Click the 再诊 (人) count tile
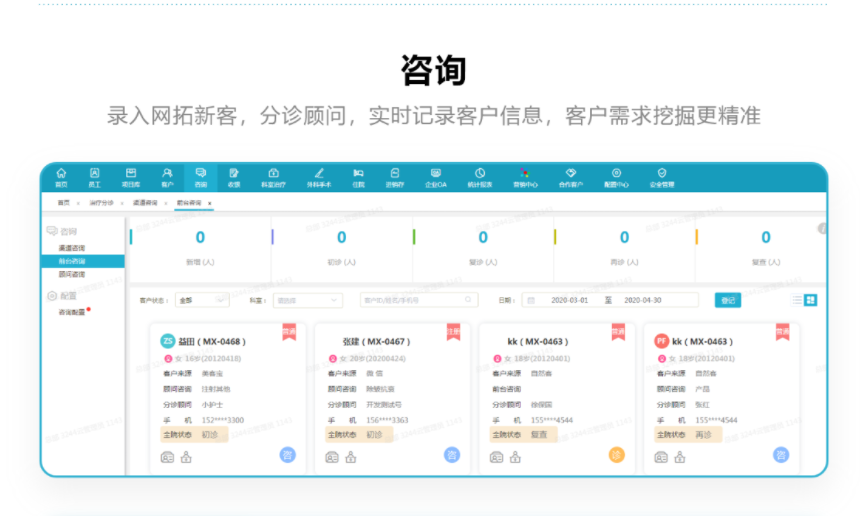 625,248
